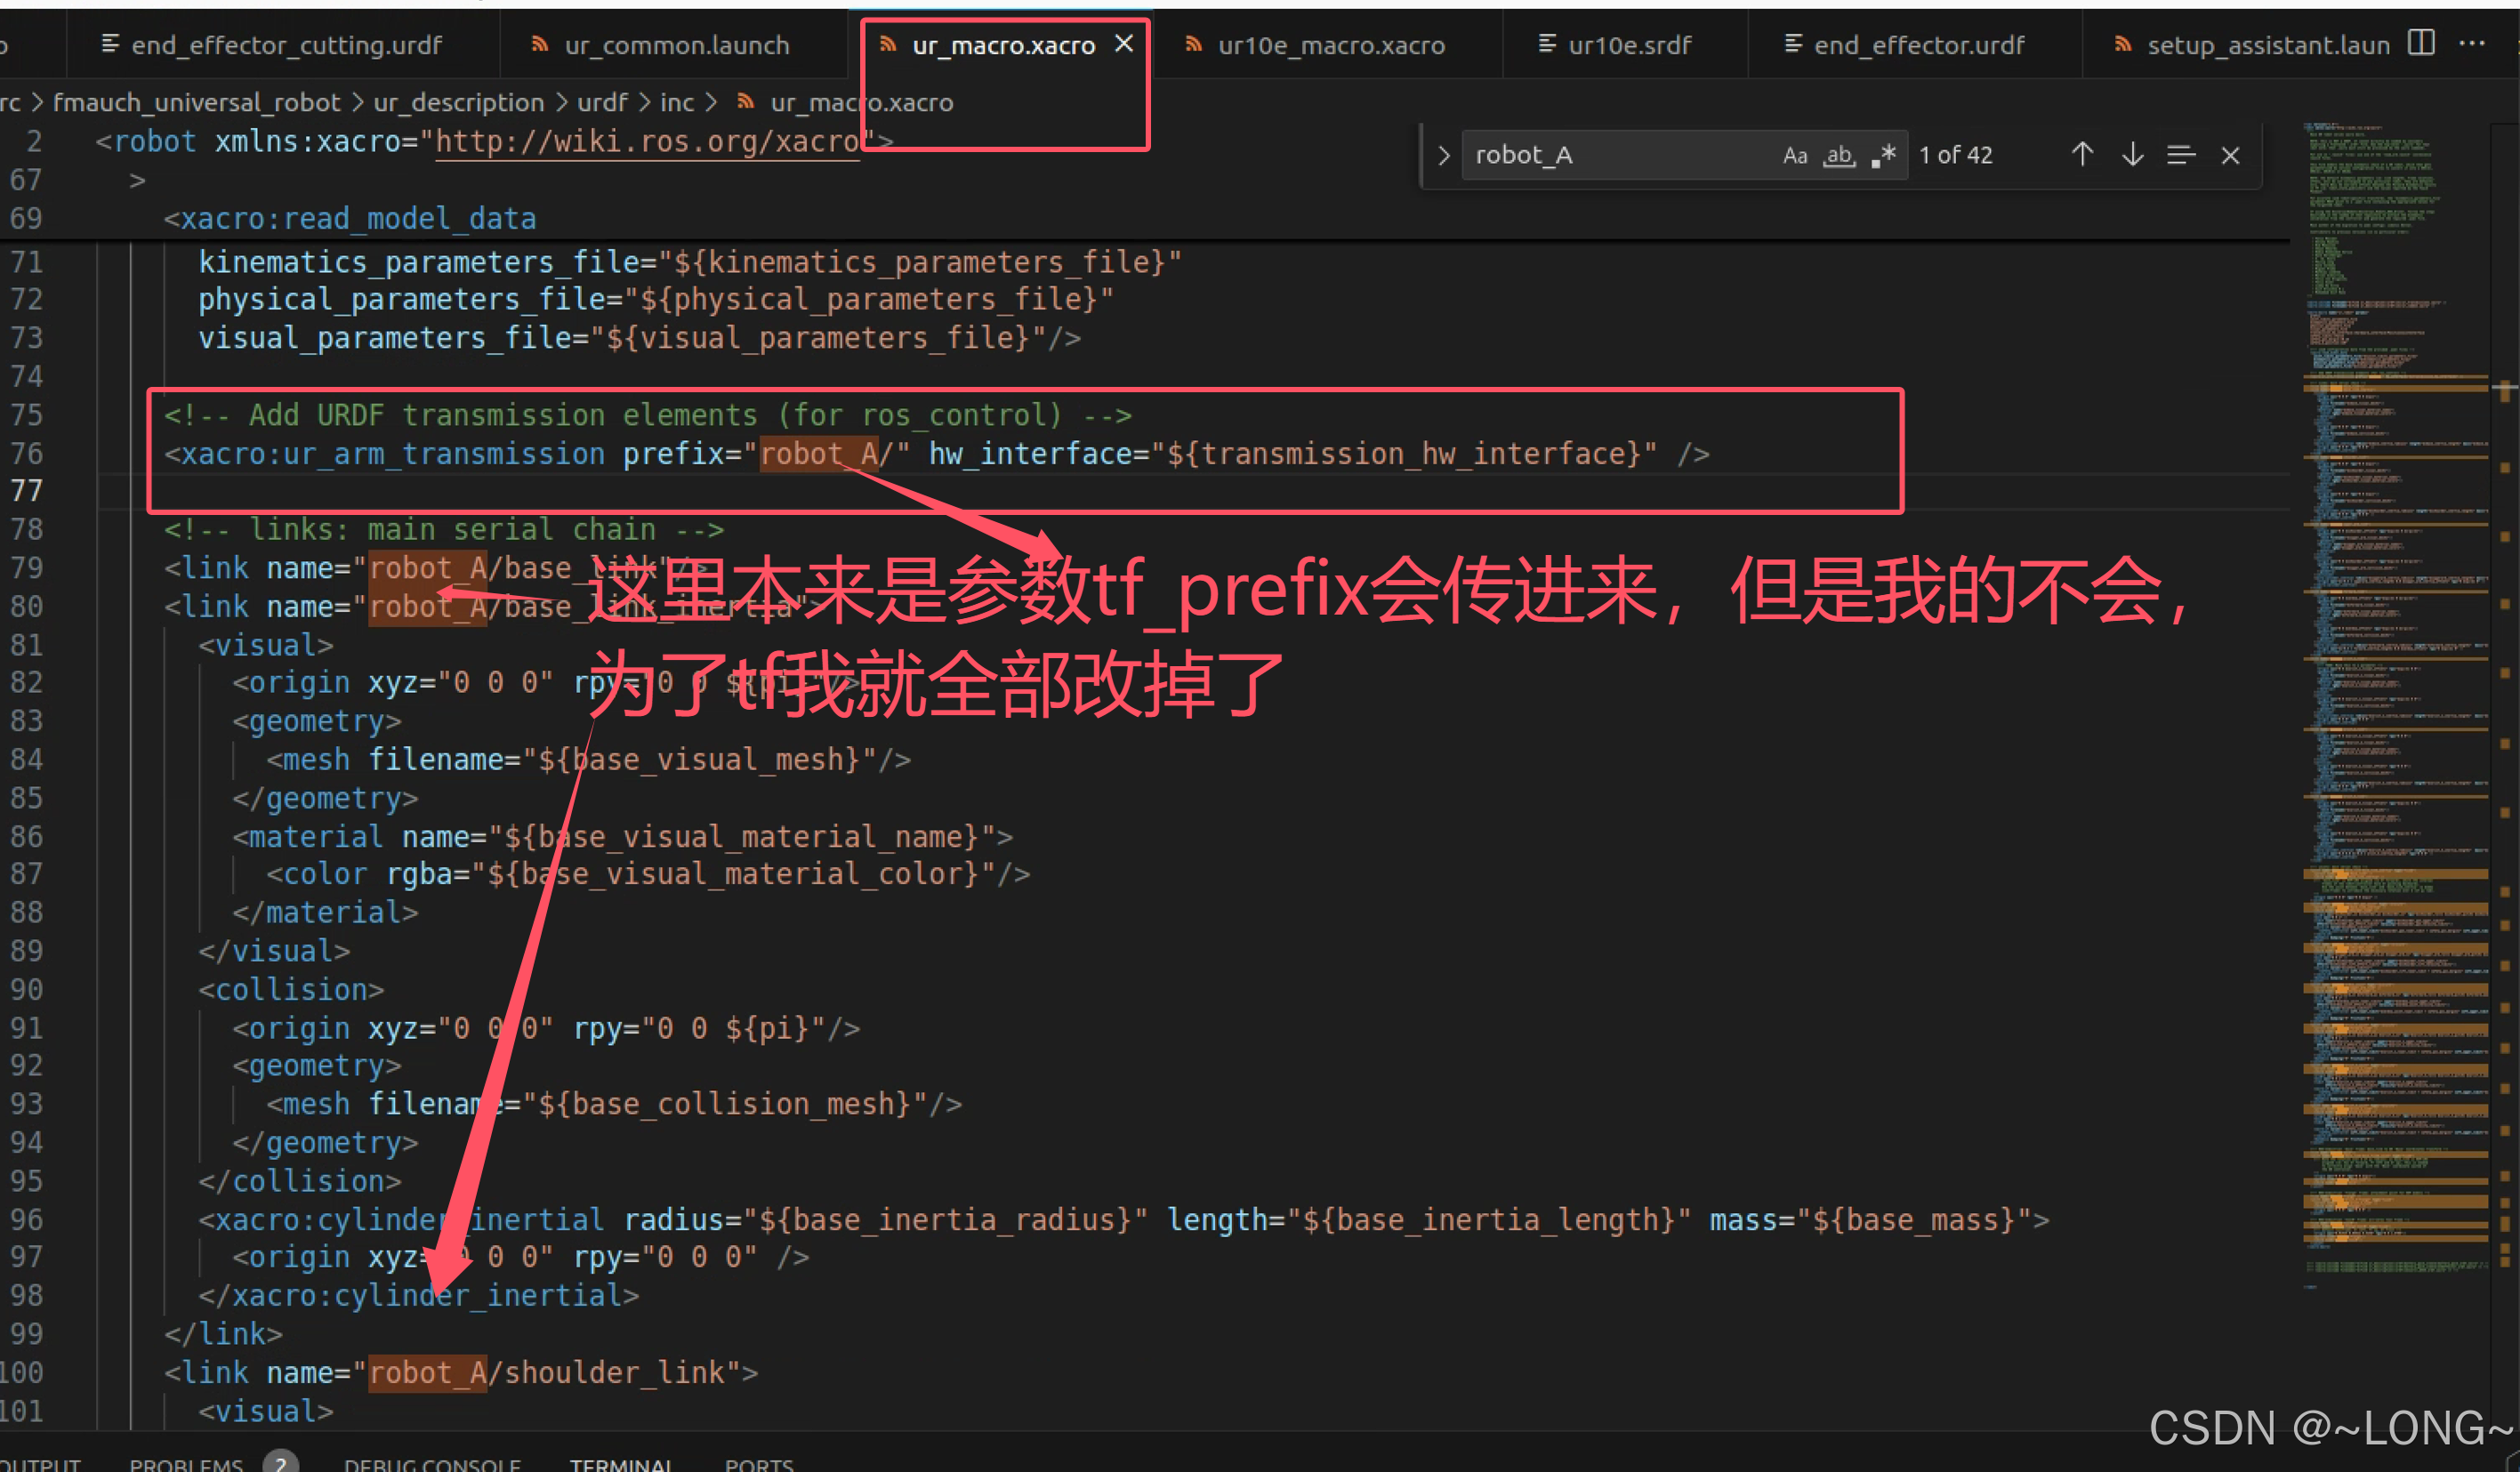Viewport: 2520px width, 1472px height.
Task: Click ur_common.launch file icon in tab
Action: [540, 45]
